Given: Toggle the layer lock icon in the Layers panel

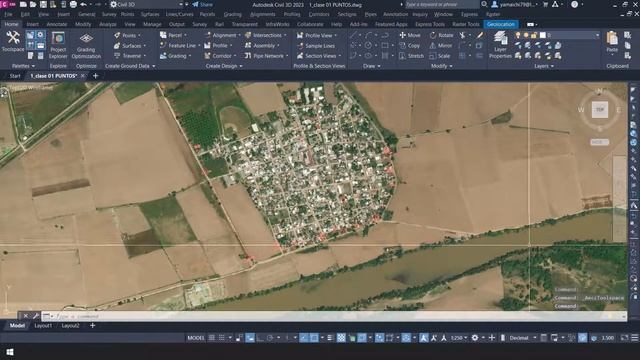Looking at the screenshot, I should pos(534,35).
